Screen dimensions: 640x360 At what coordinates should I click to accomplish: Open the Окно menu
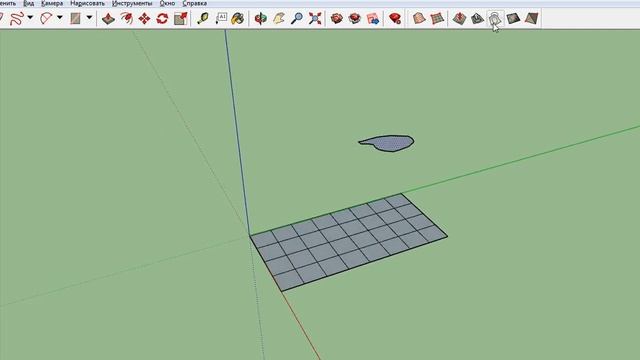click(x=167, y=3)
